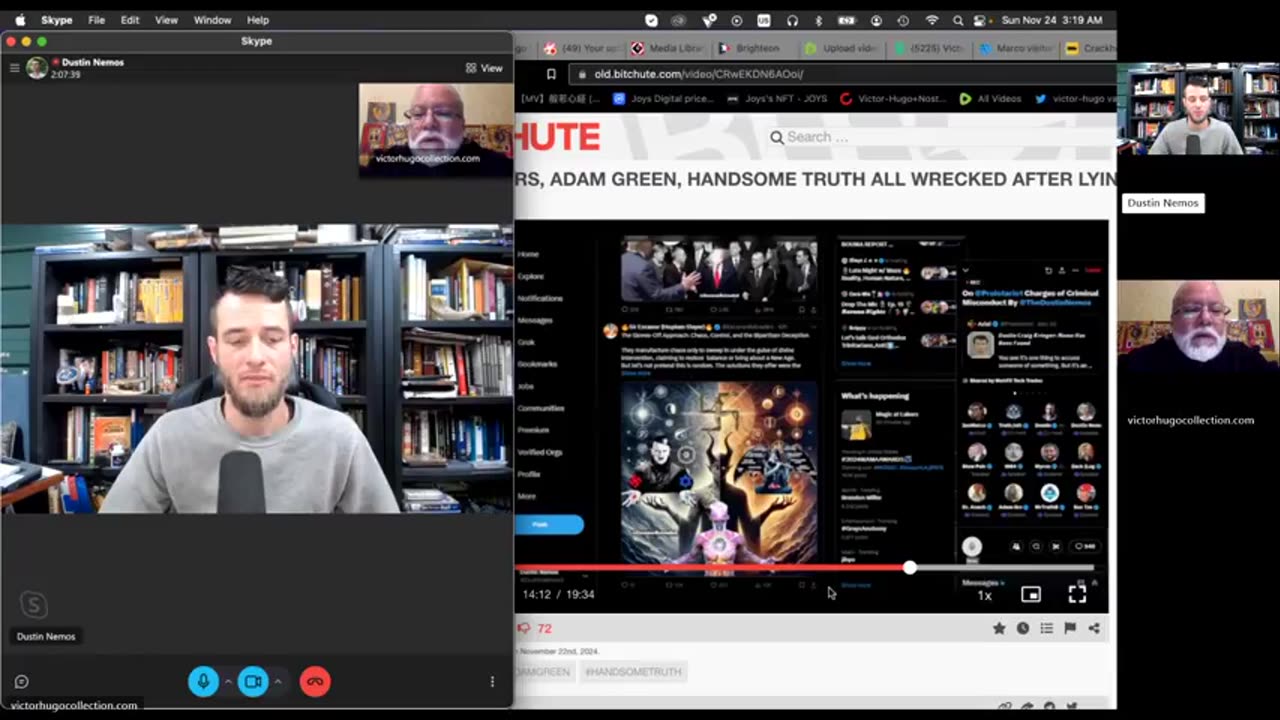Open All Videos bookmark
Screen dimensions: 1280x720
click(990, 99)
